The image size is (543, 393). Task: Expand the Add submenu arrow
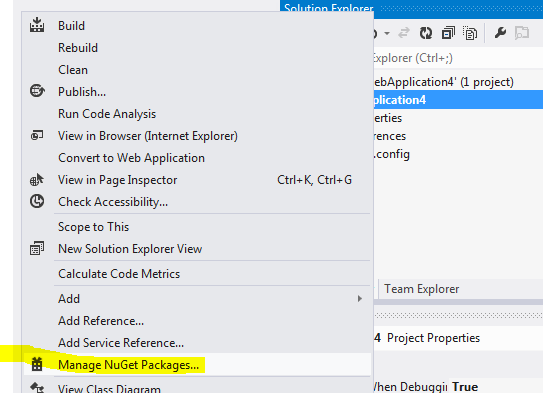click(x=360, y=298)
